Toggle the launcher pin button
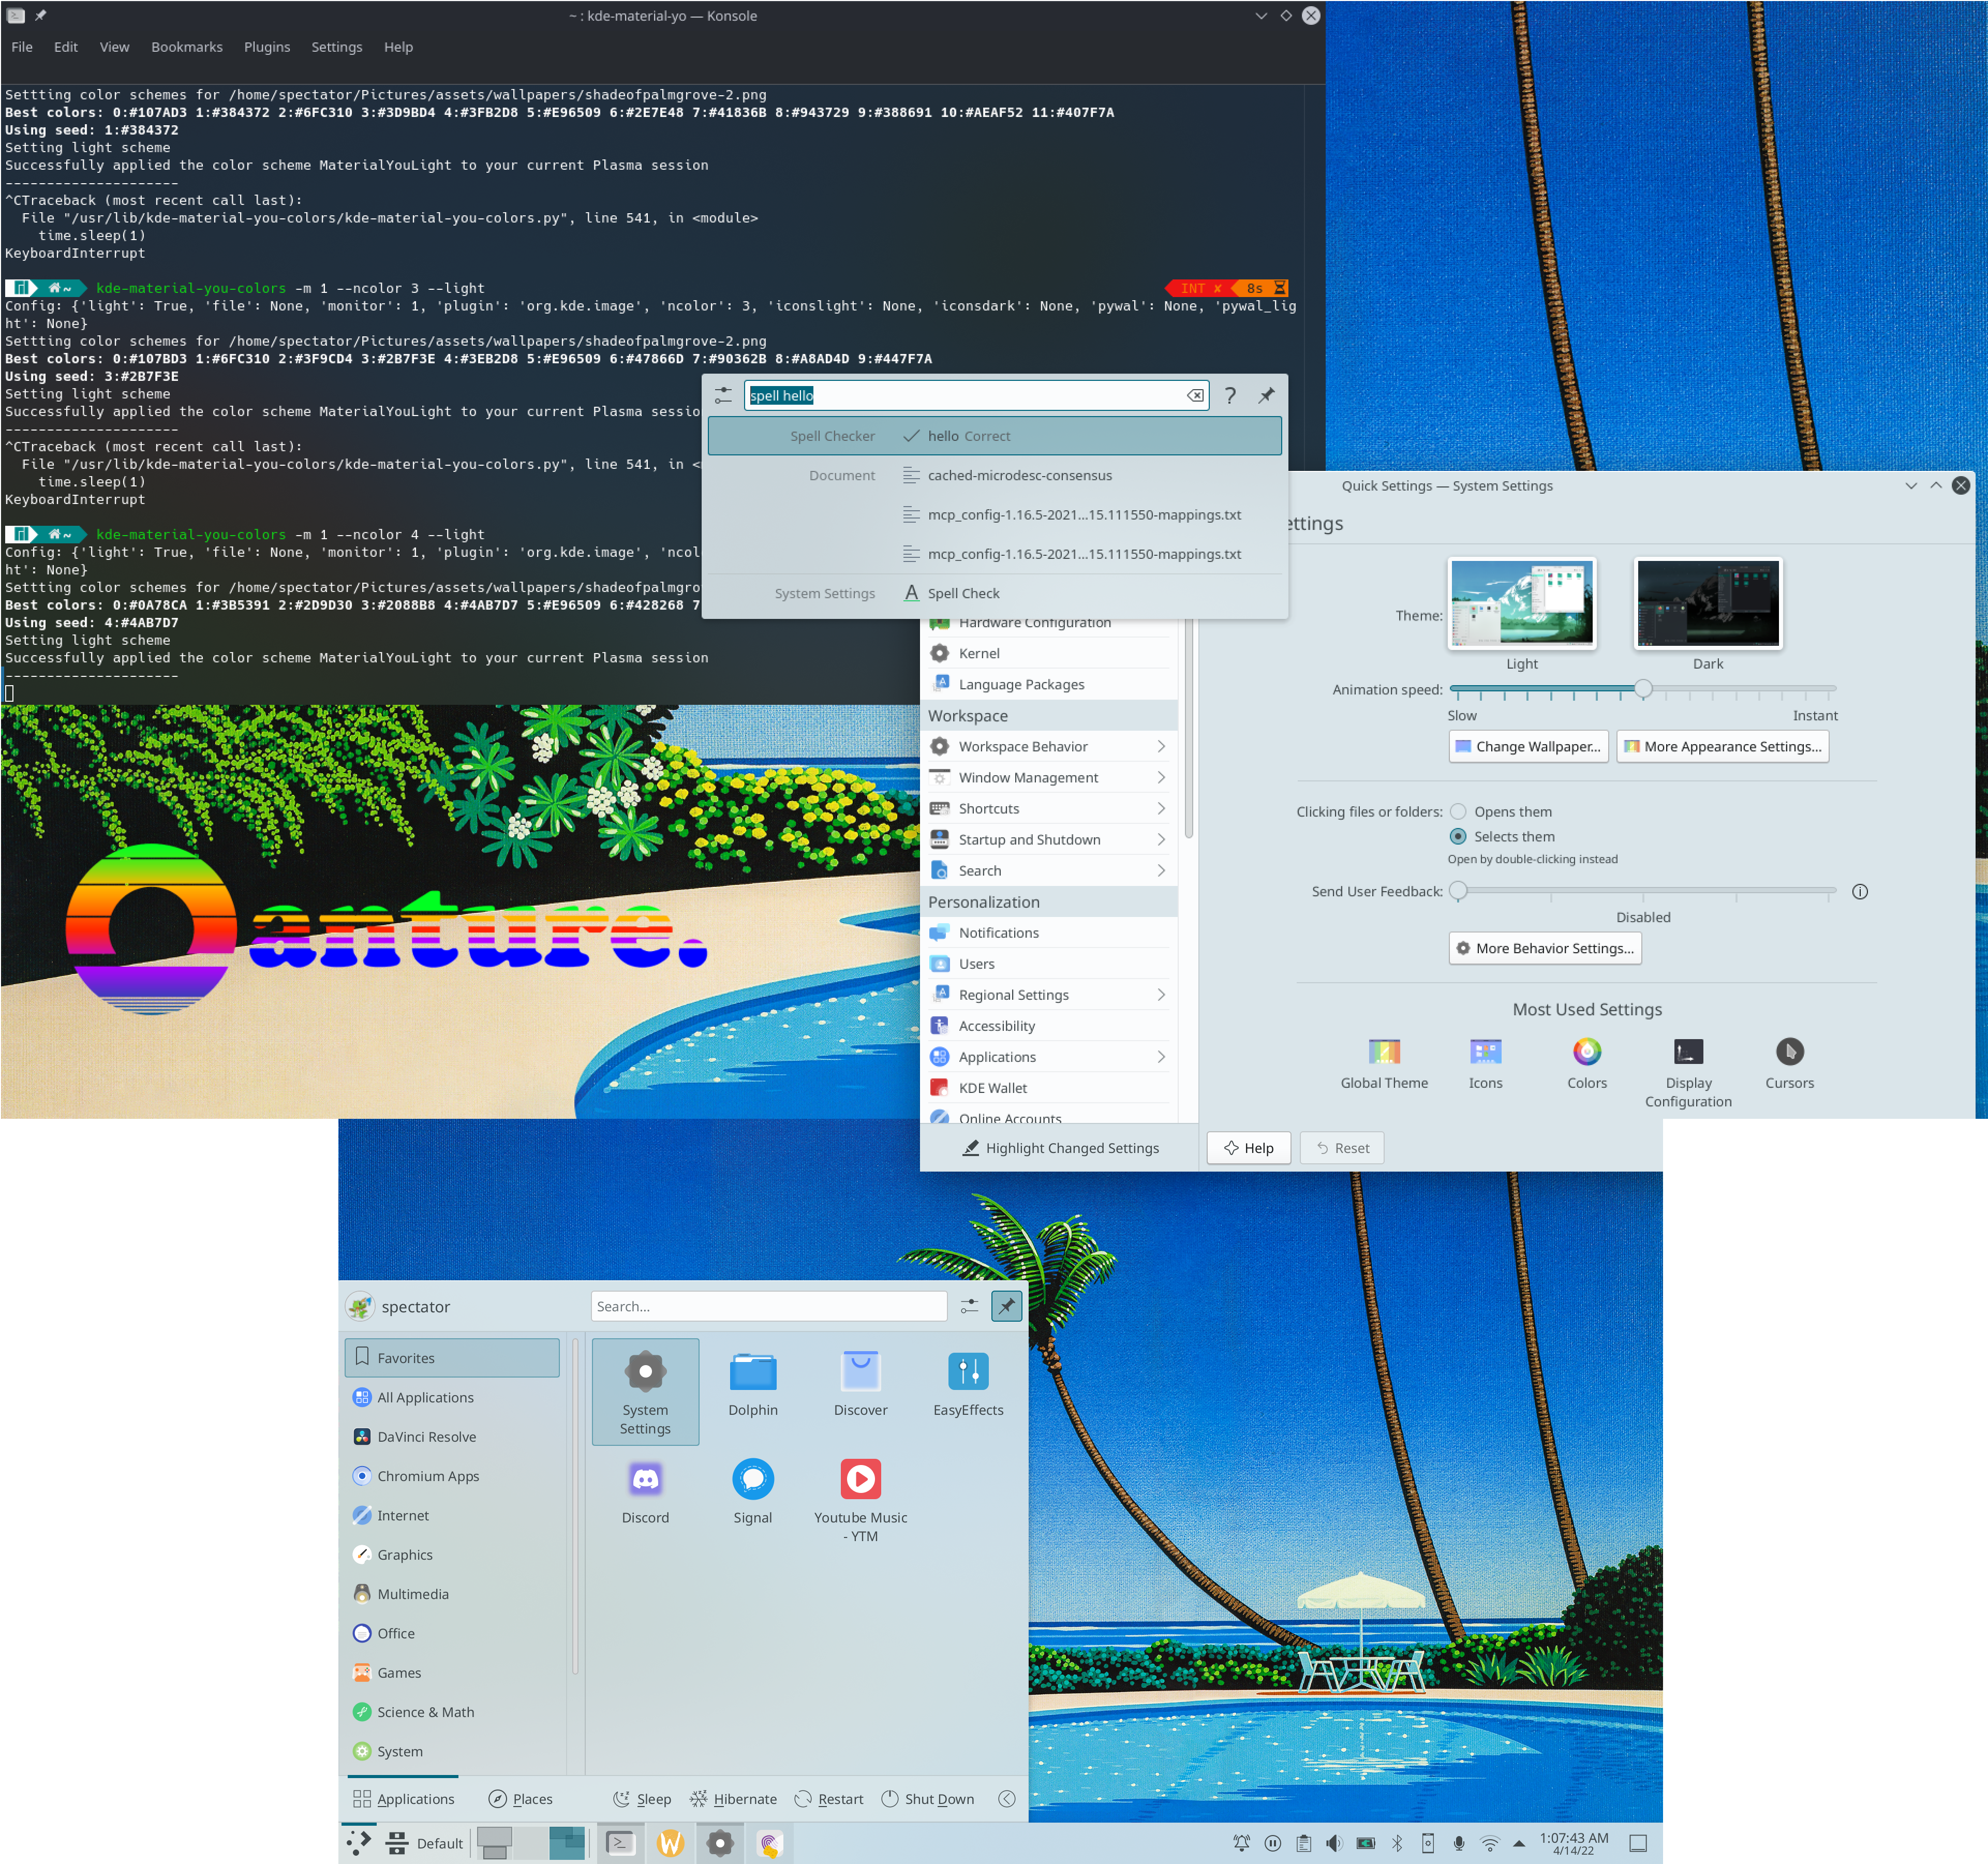Viewport: 1988px width, 1864px height. pos(1006,1306)
